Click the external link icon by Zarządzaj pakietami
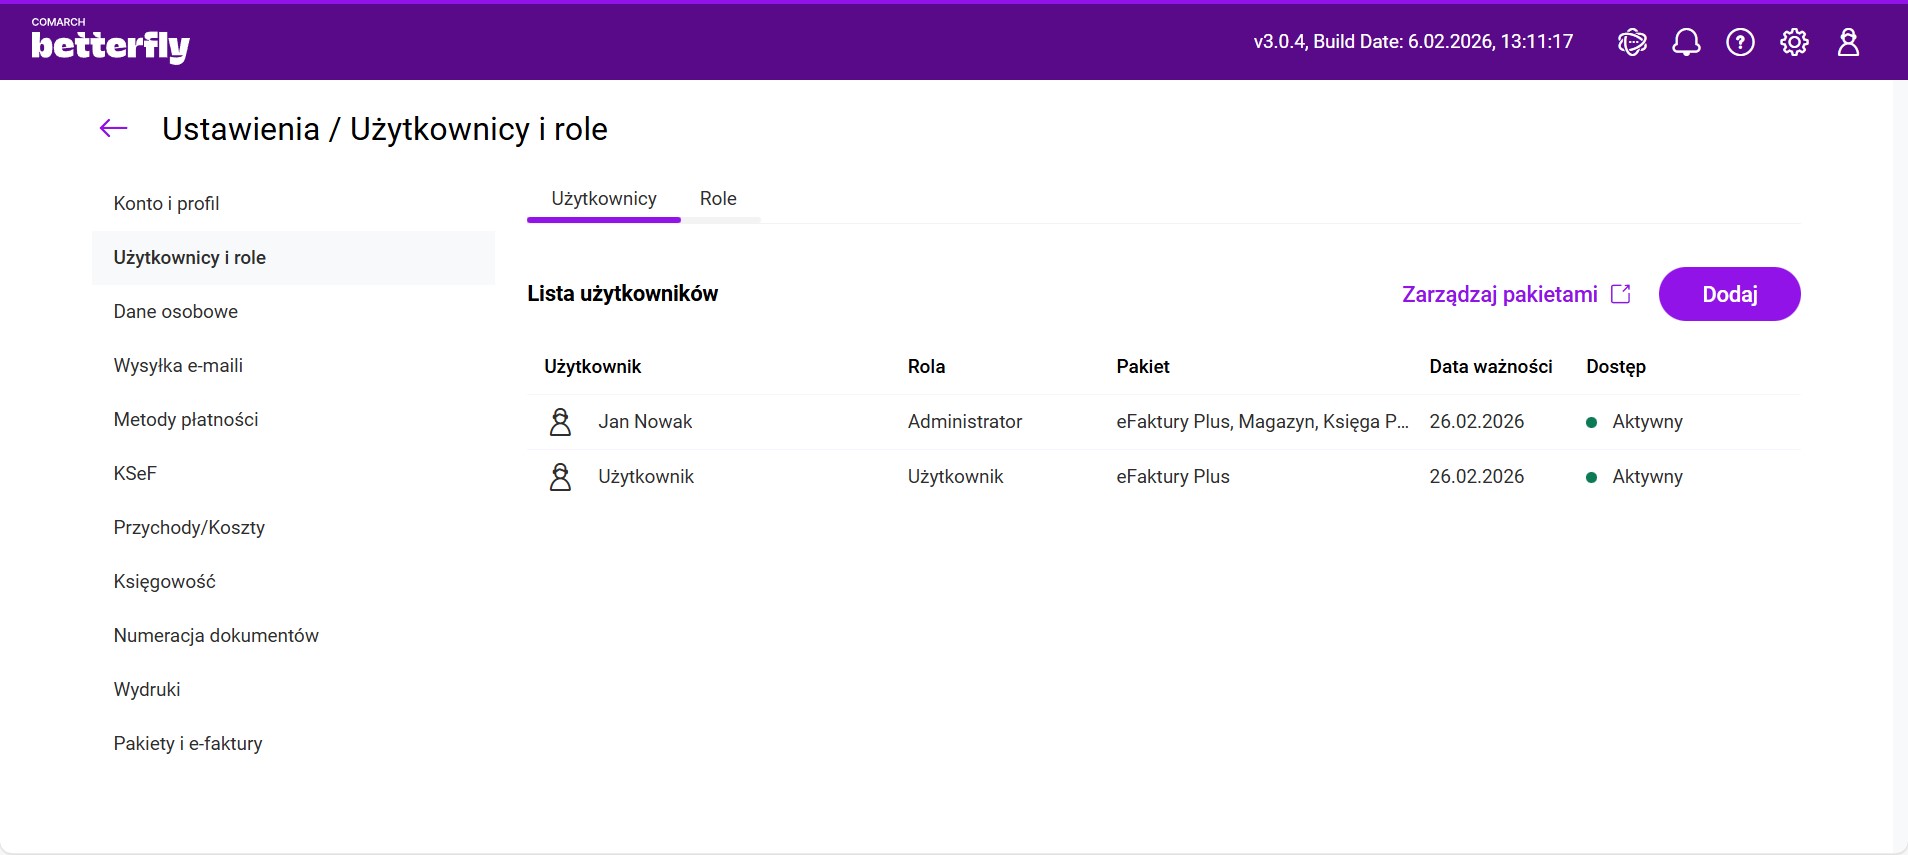Viewport: 1908px width, 855px height. coord(1621,294)
